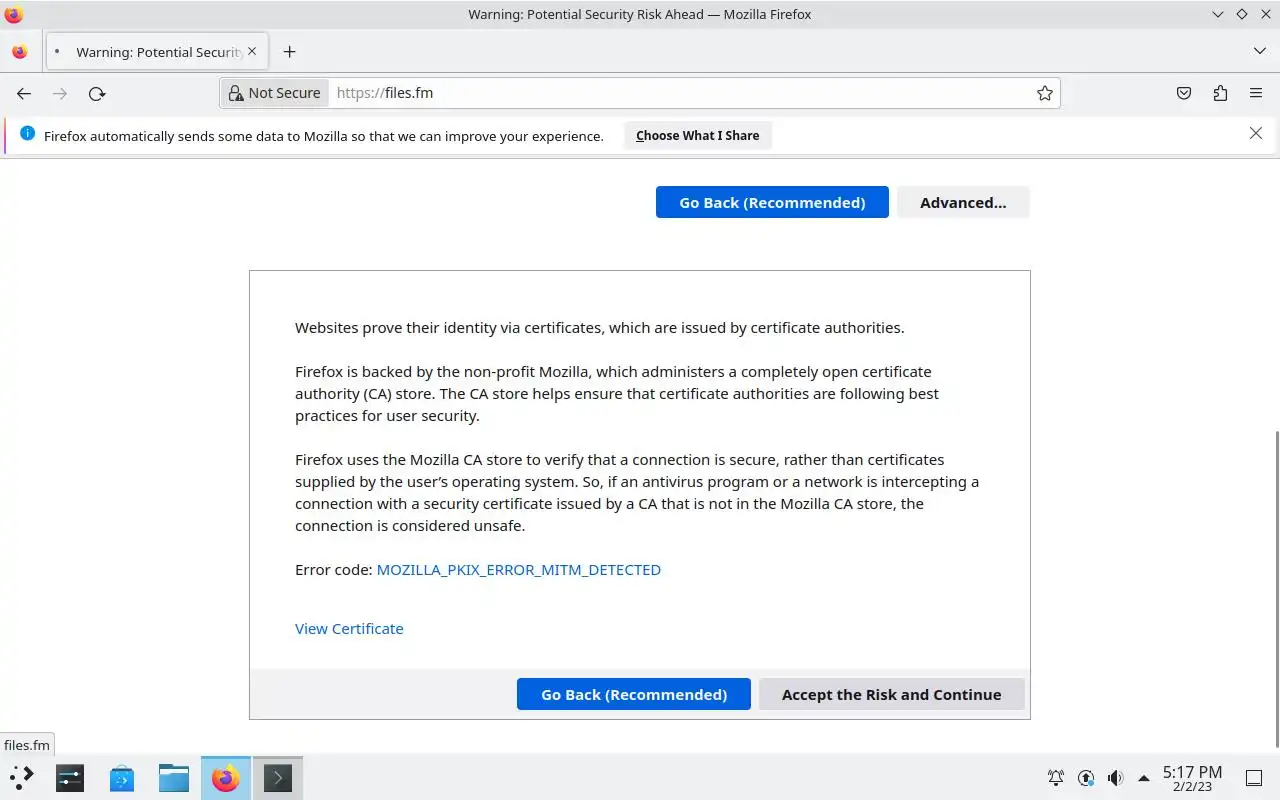
Task: Open the MOZILLA_PKIX_ERROR_MITM_DETECTED error code link
Action: point(518,570)
